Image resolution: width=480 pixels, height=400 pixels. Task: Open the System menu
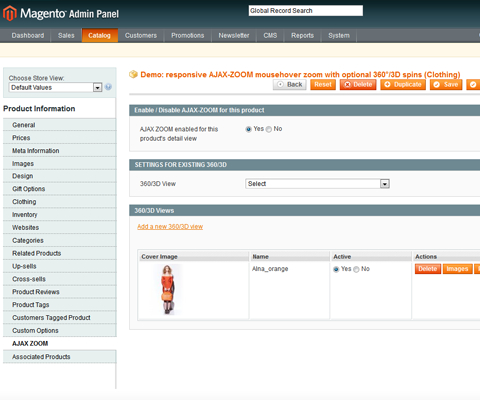pyautogui.click(x=339, y=35)
